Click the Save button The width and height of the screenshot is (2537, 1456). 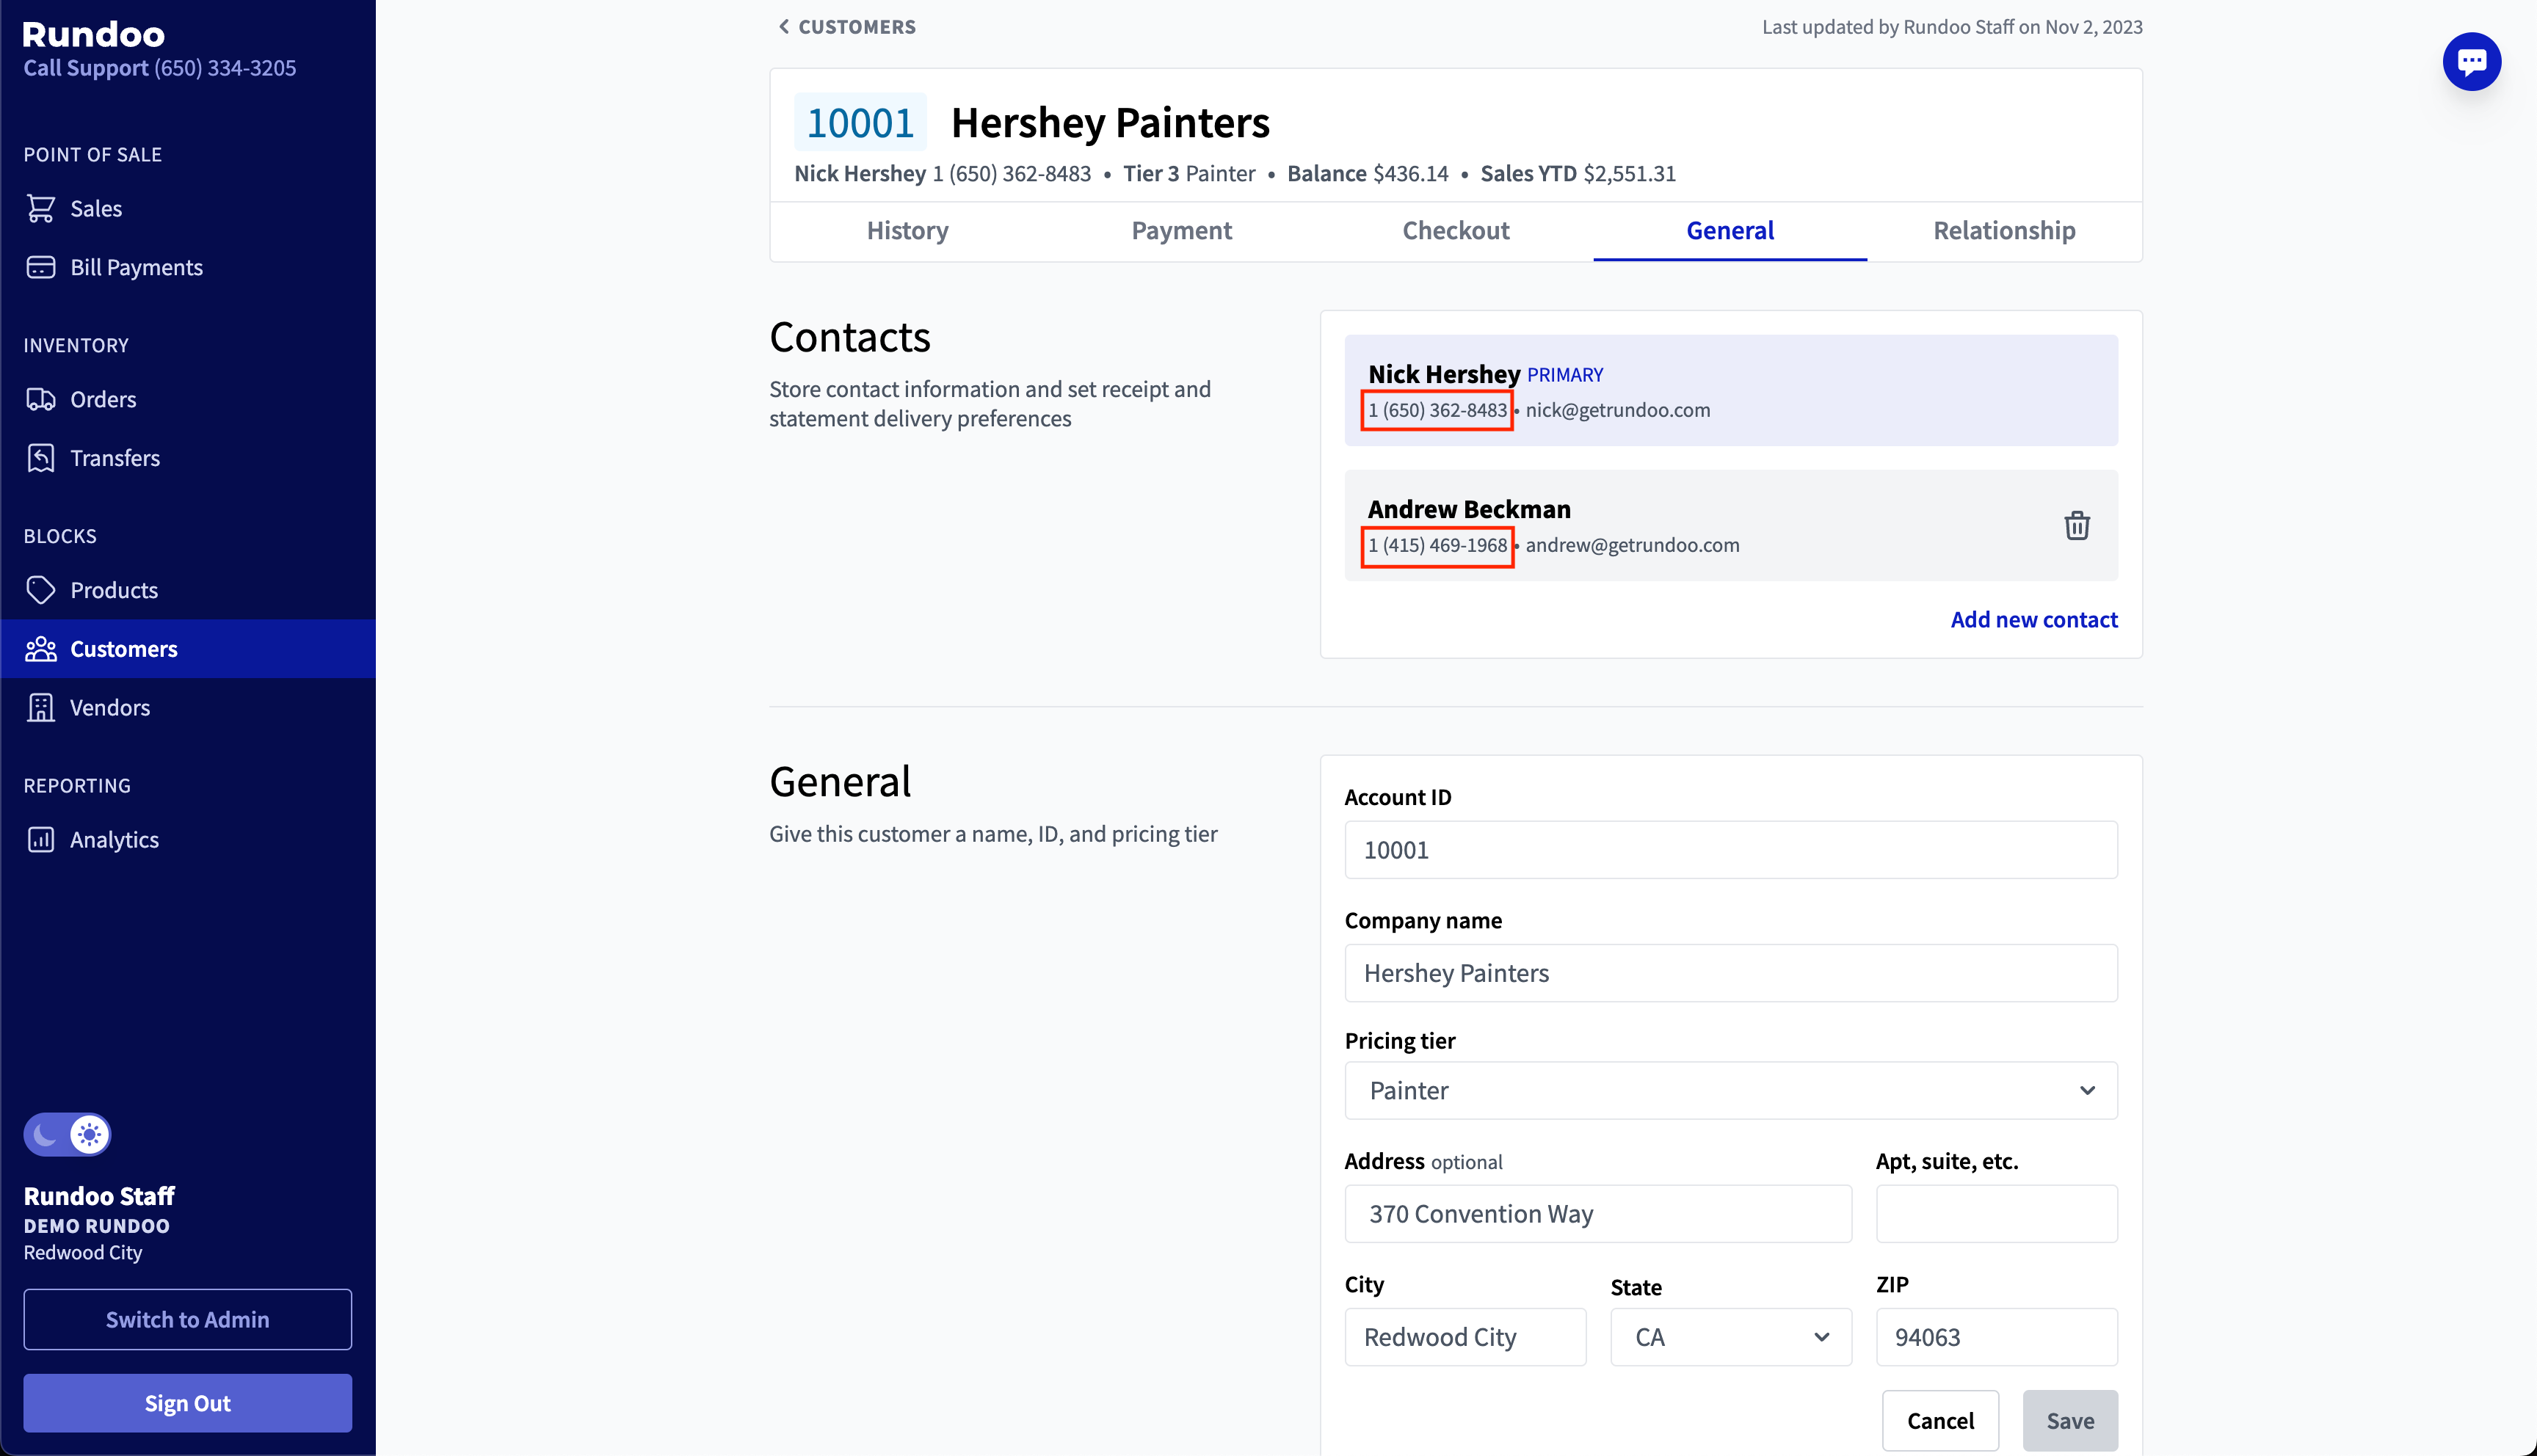[2069, 1420]
